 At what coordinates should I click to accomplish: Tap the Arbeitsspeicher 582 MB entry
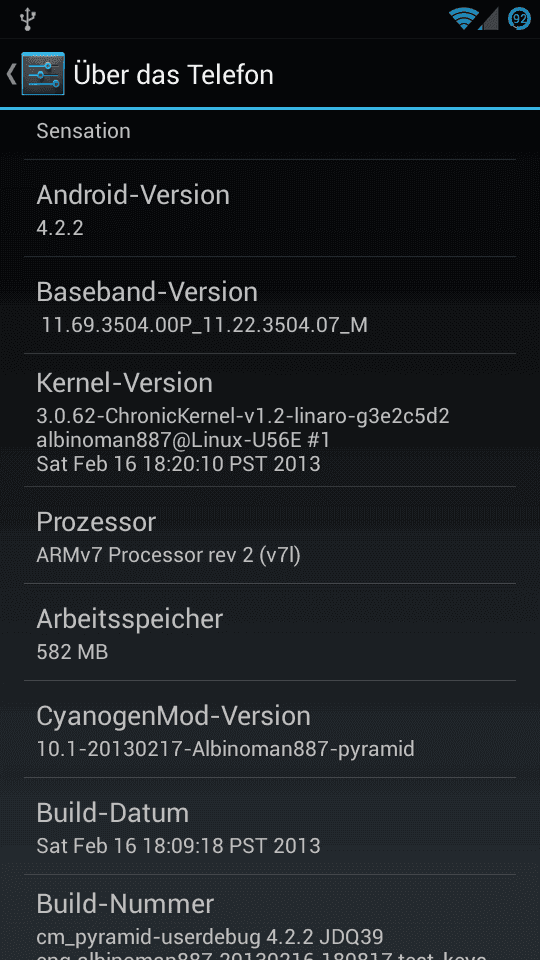(x=270, y=632)
